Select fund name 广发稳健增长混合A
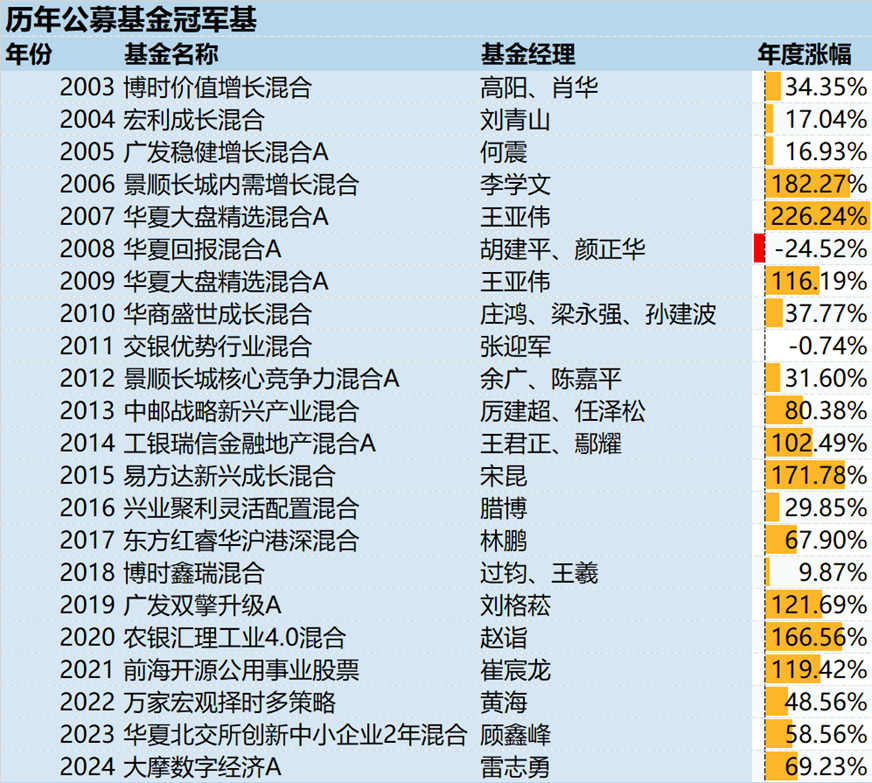Screen dimensions: 872x783 [x=226, y=152]
